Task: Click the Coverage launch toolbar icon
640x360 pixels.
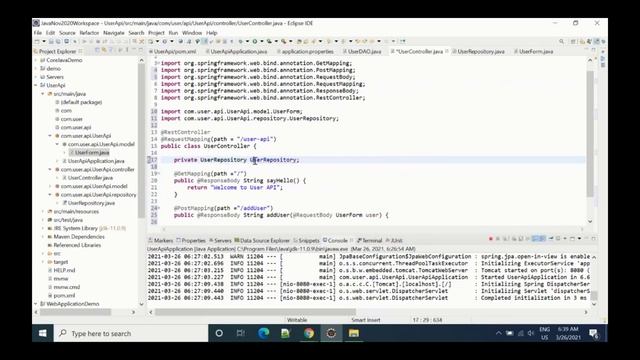Action: click(269, 41)
